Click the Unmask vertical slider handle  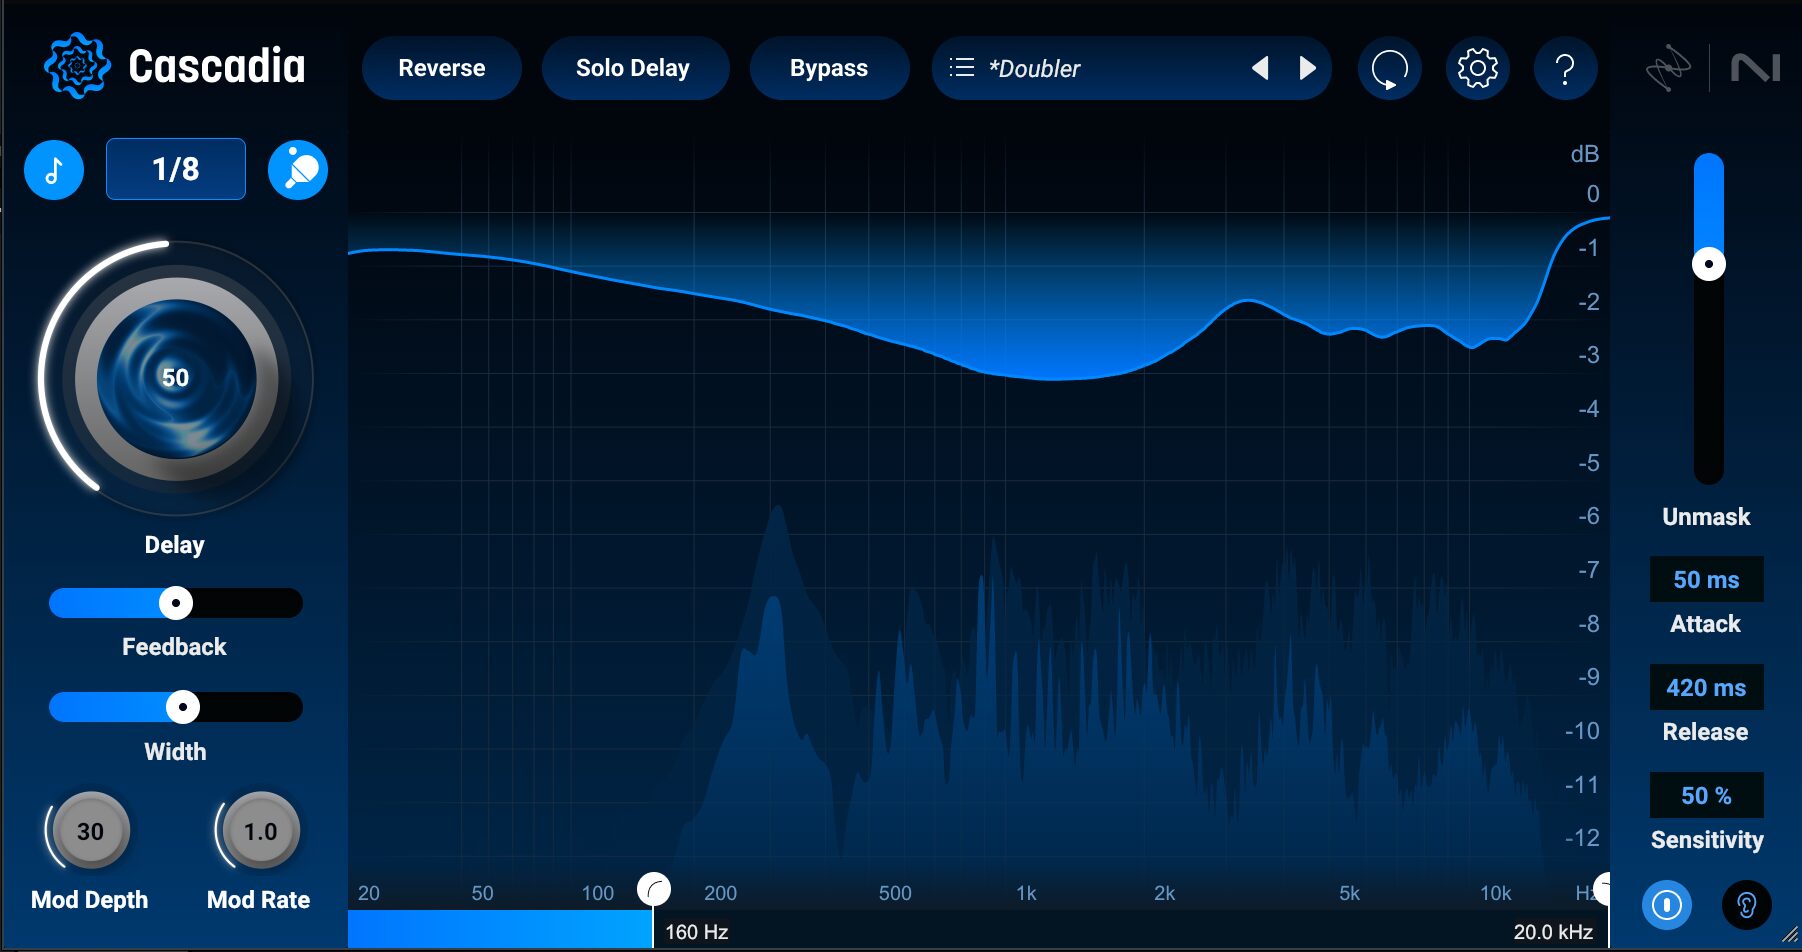(x=1708, y=264)
